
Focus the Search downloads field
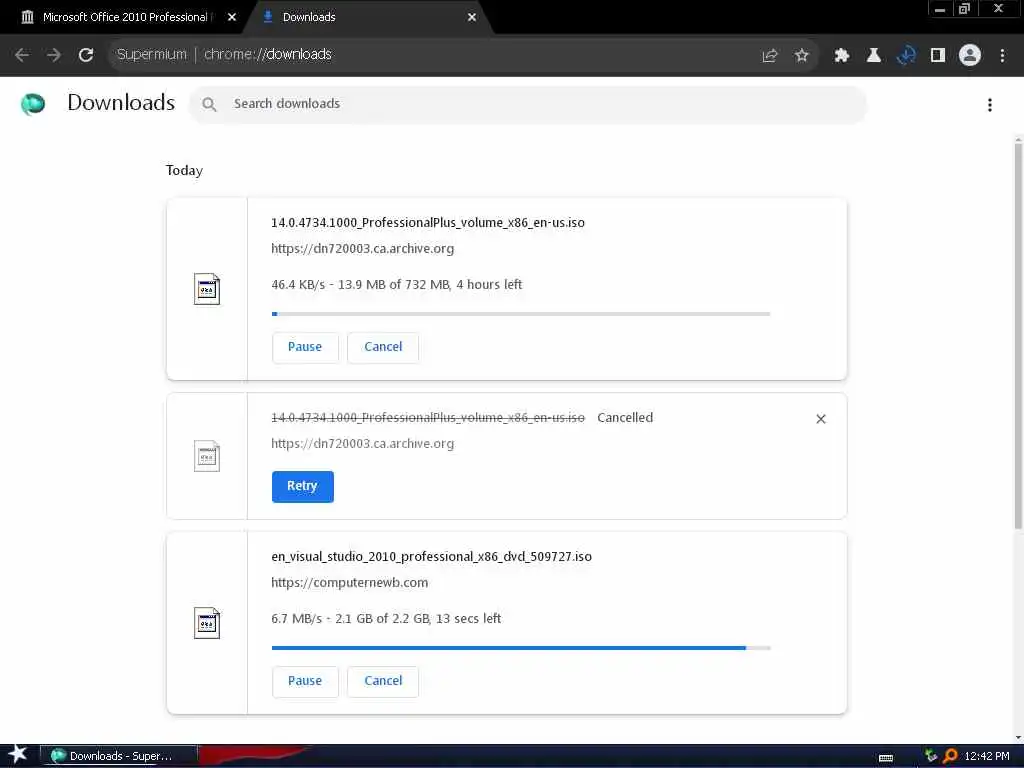528,104
